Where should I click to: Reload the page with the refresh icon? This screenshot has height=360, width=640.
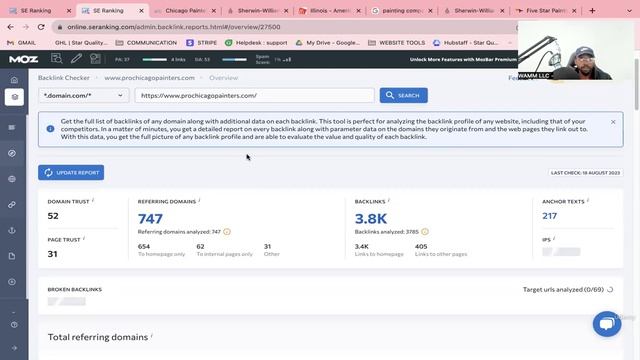click(x=41, y=27)
